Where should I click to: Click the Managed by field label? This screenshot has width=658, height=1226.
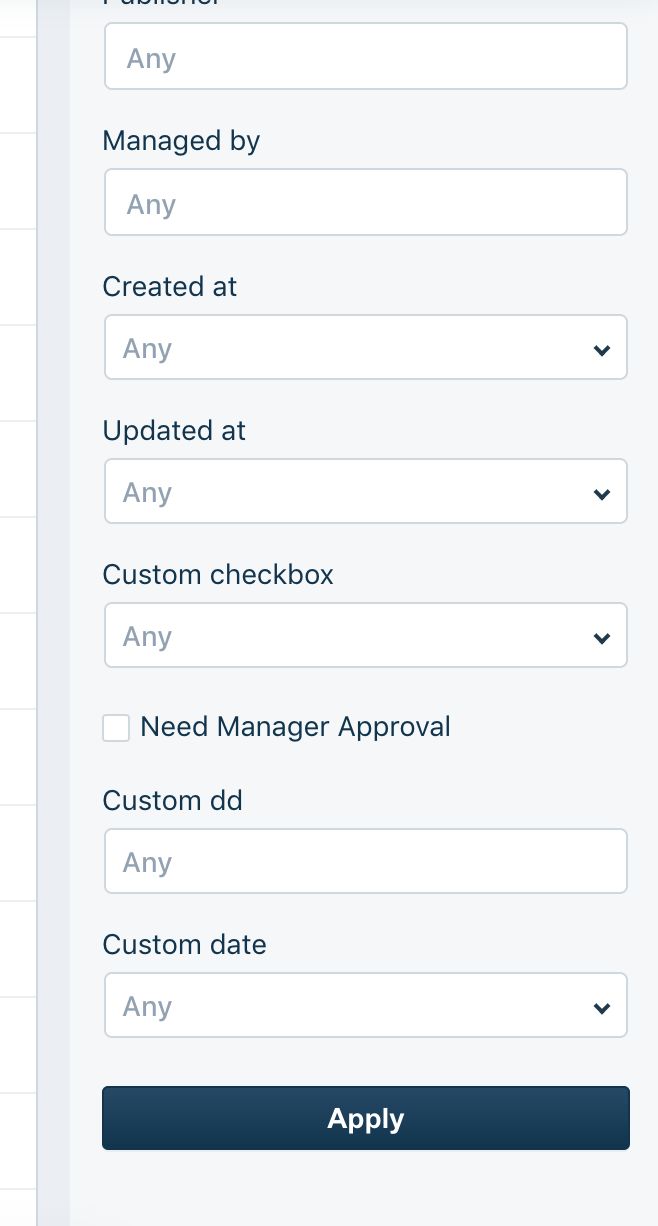(x=181, y=141)
